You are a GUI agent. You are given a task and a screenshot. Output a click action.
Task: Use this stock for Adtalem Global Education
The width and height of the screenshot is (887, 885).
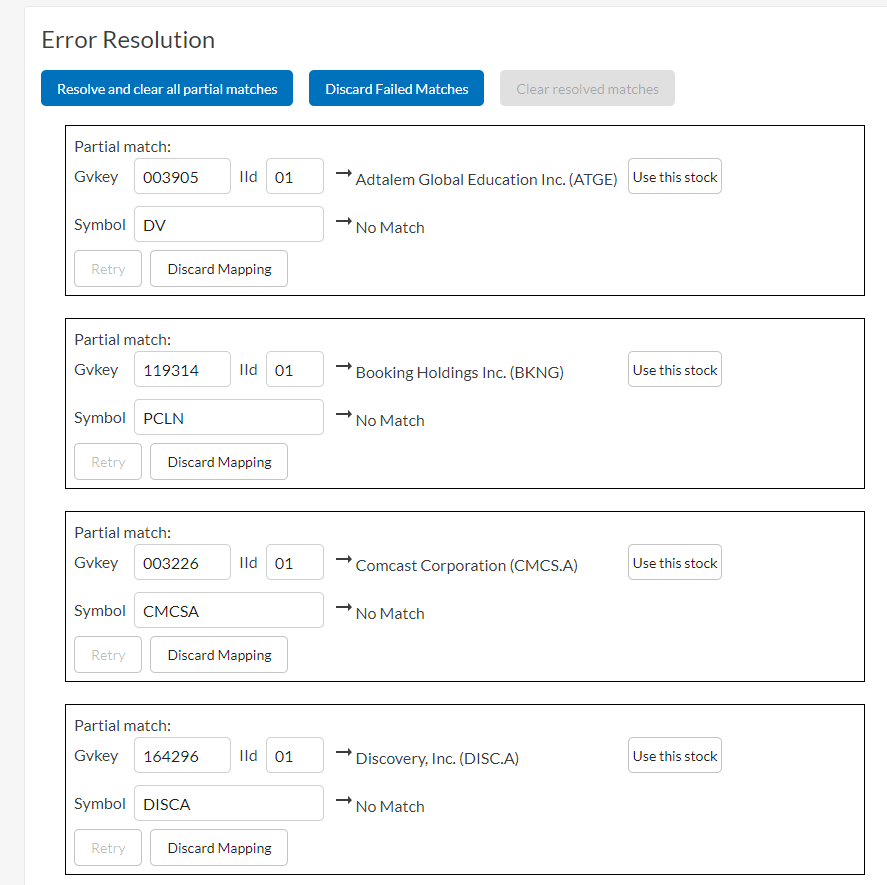tap(675, 177)
